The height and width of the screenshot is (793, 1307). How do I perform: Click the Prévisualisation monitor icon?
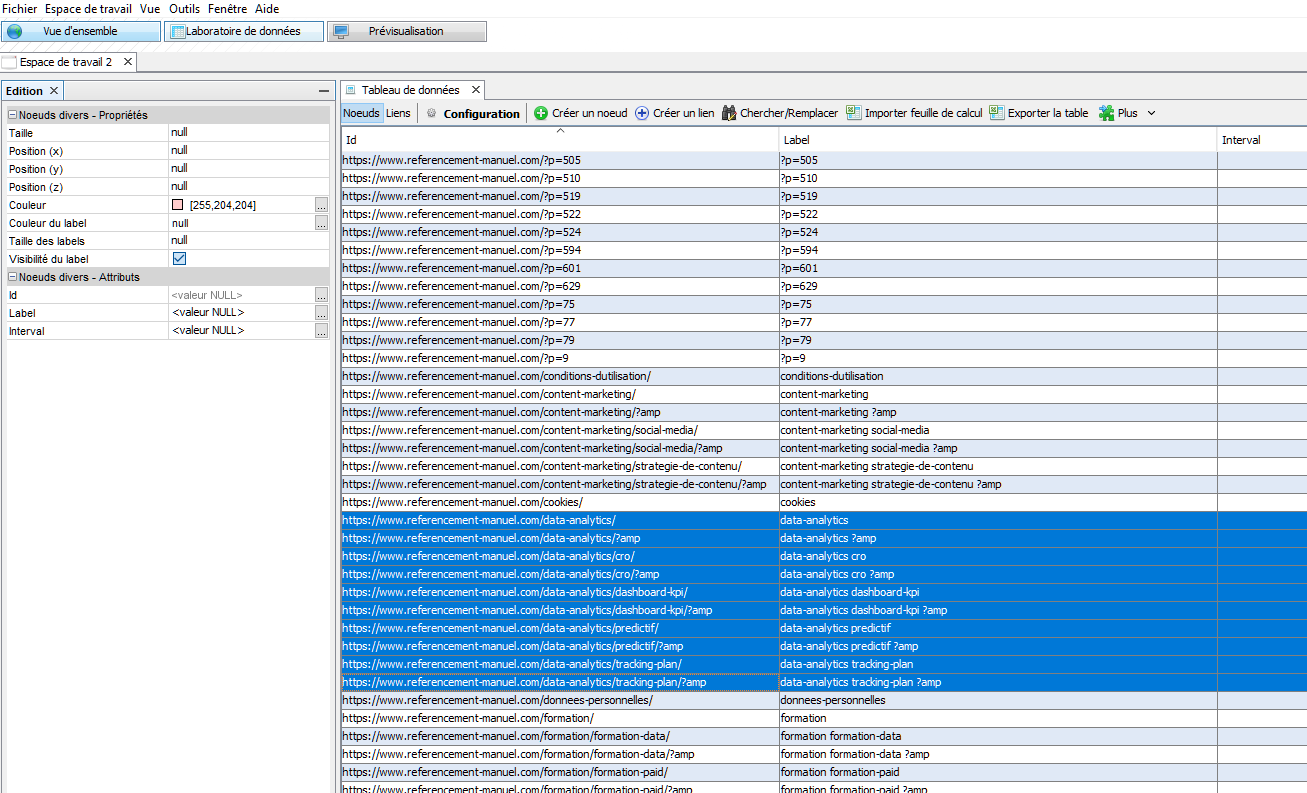[x=341, y=31]
